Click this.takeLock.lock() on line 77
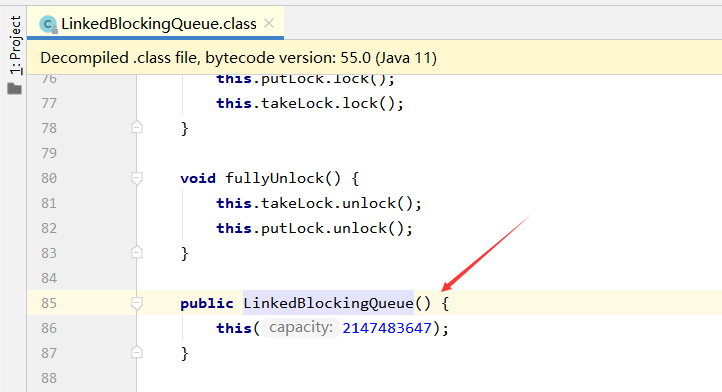Viewport: 722px width, 392px height. [310, 103]
